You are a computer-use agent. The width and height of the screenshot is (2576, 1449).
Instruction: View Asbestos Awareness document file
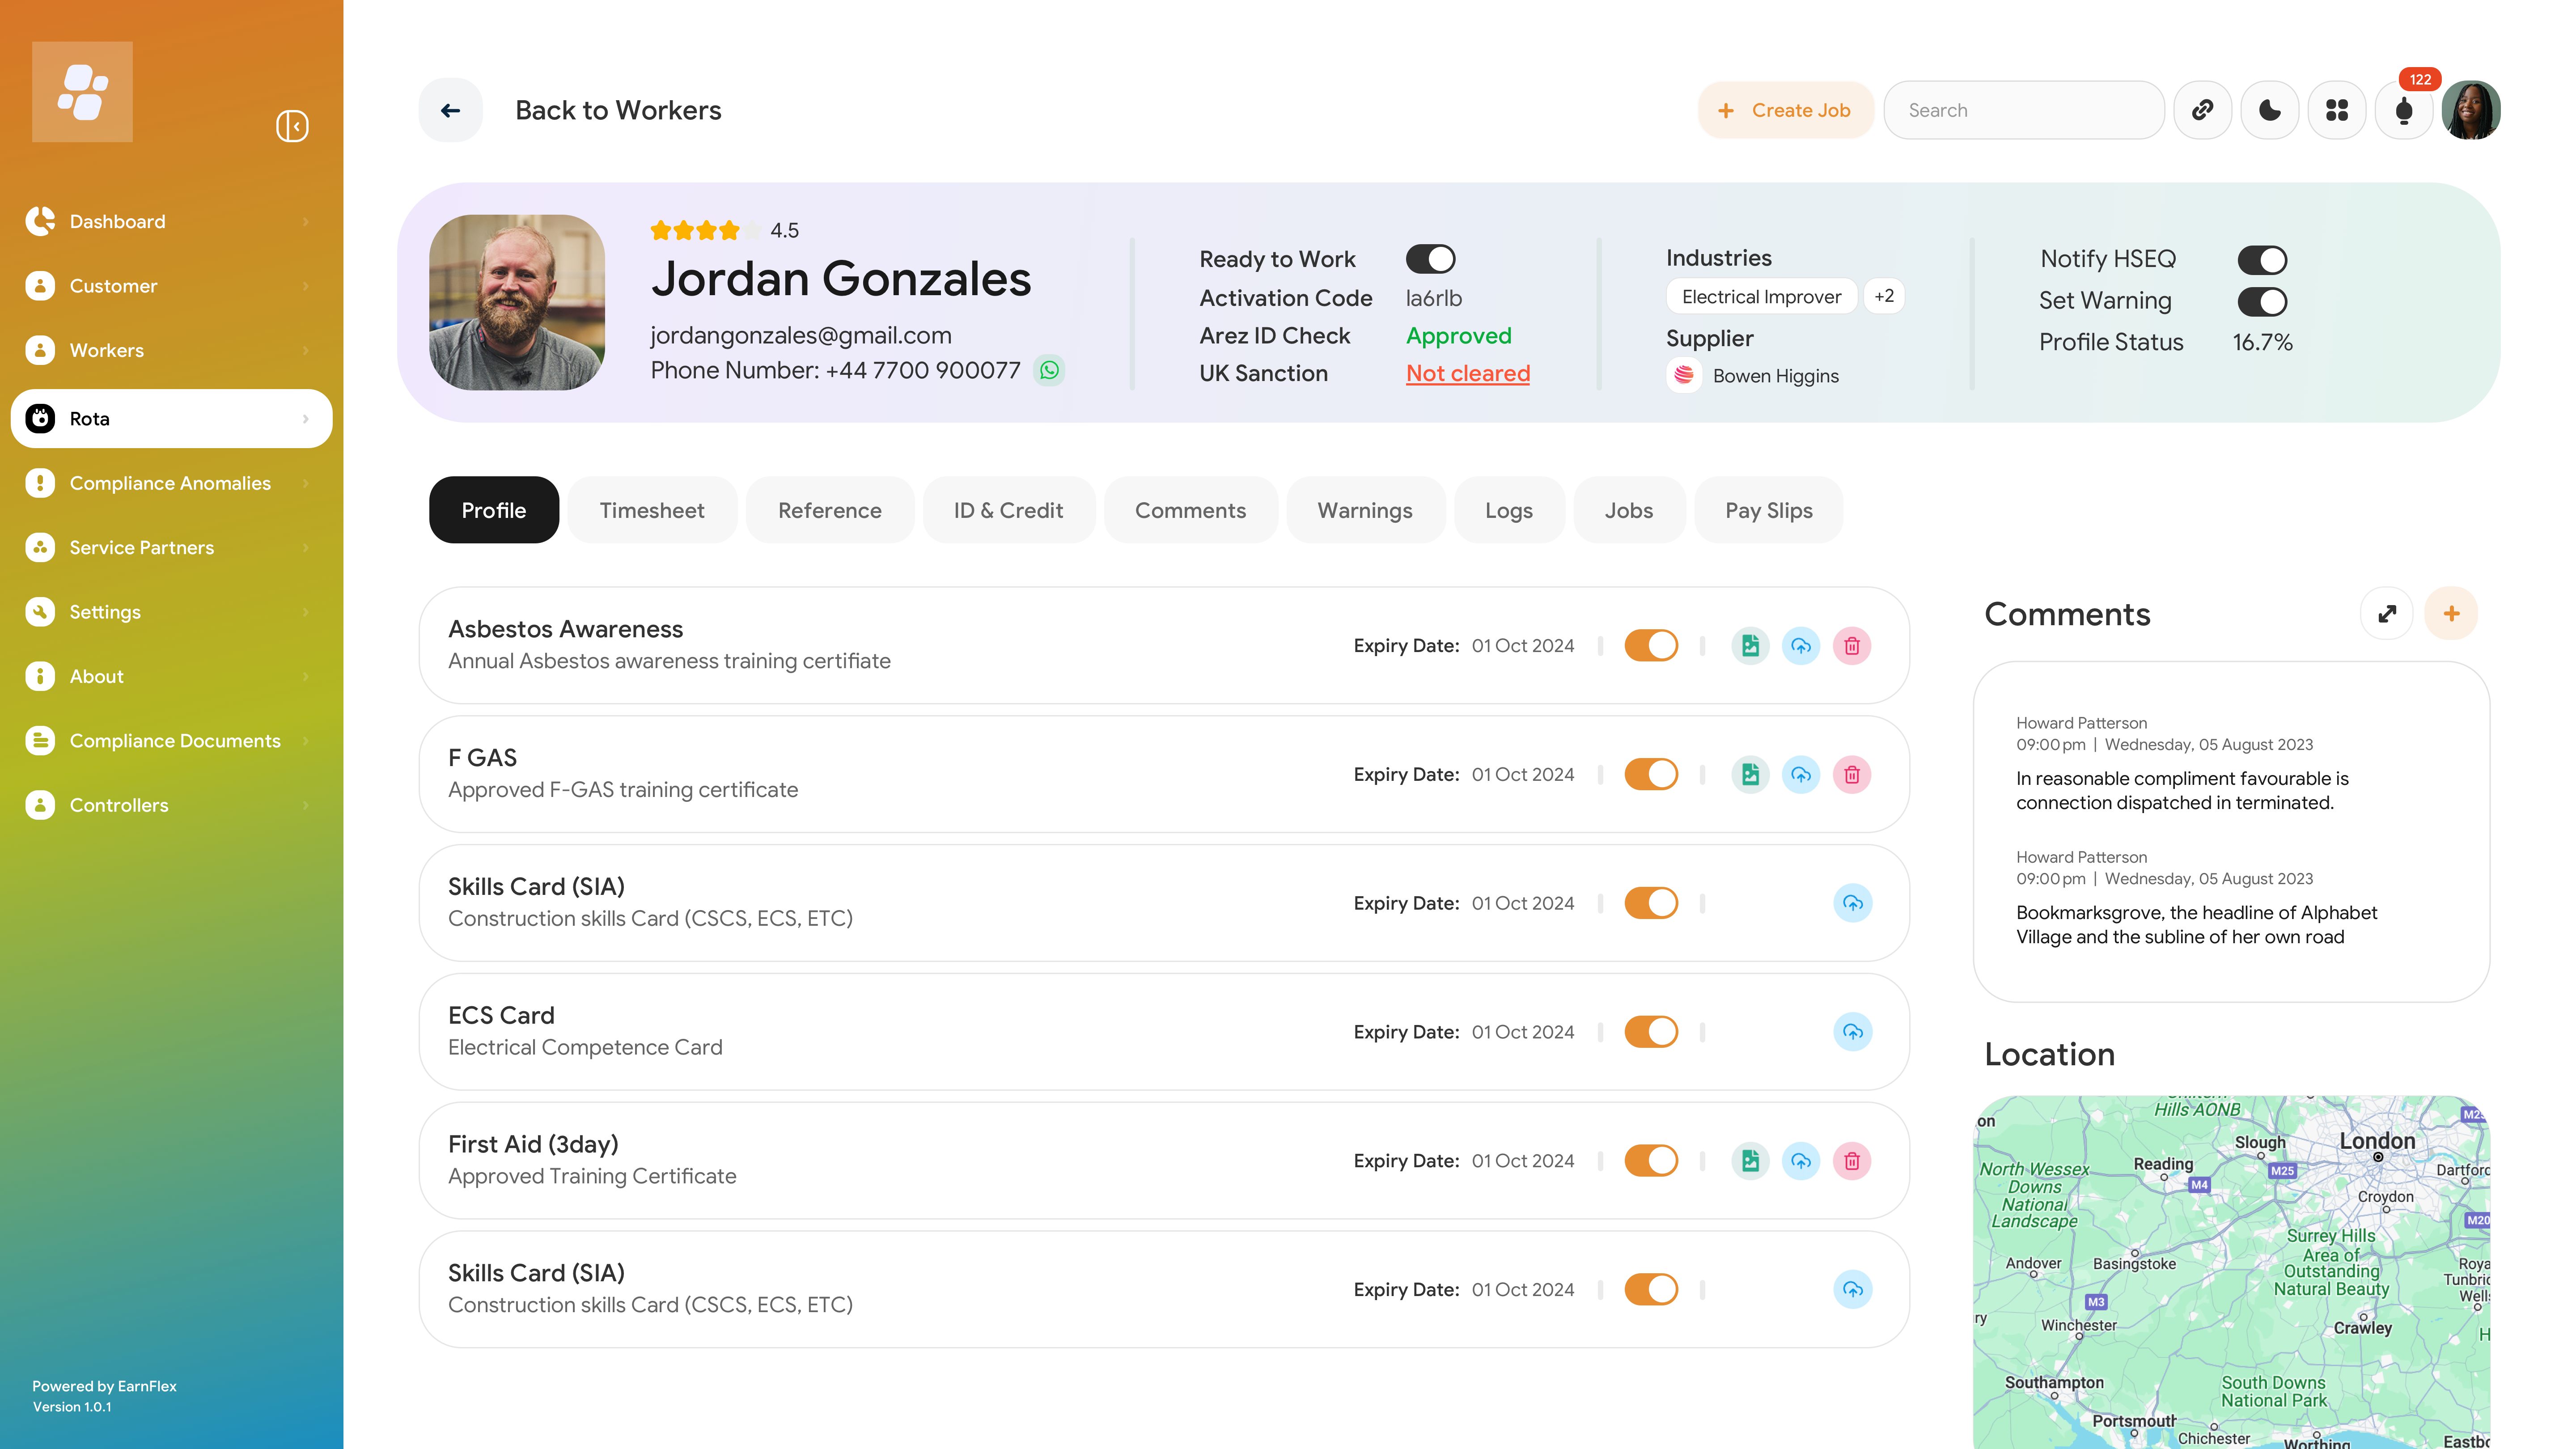tap(1750, 646)
